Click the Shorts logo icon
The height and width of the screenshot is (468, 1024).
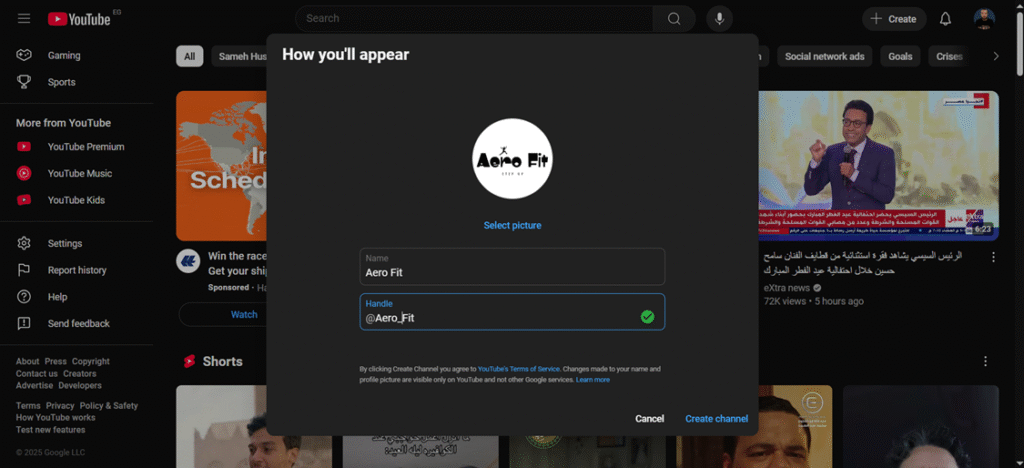[189, 362]
